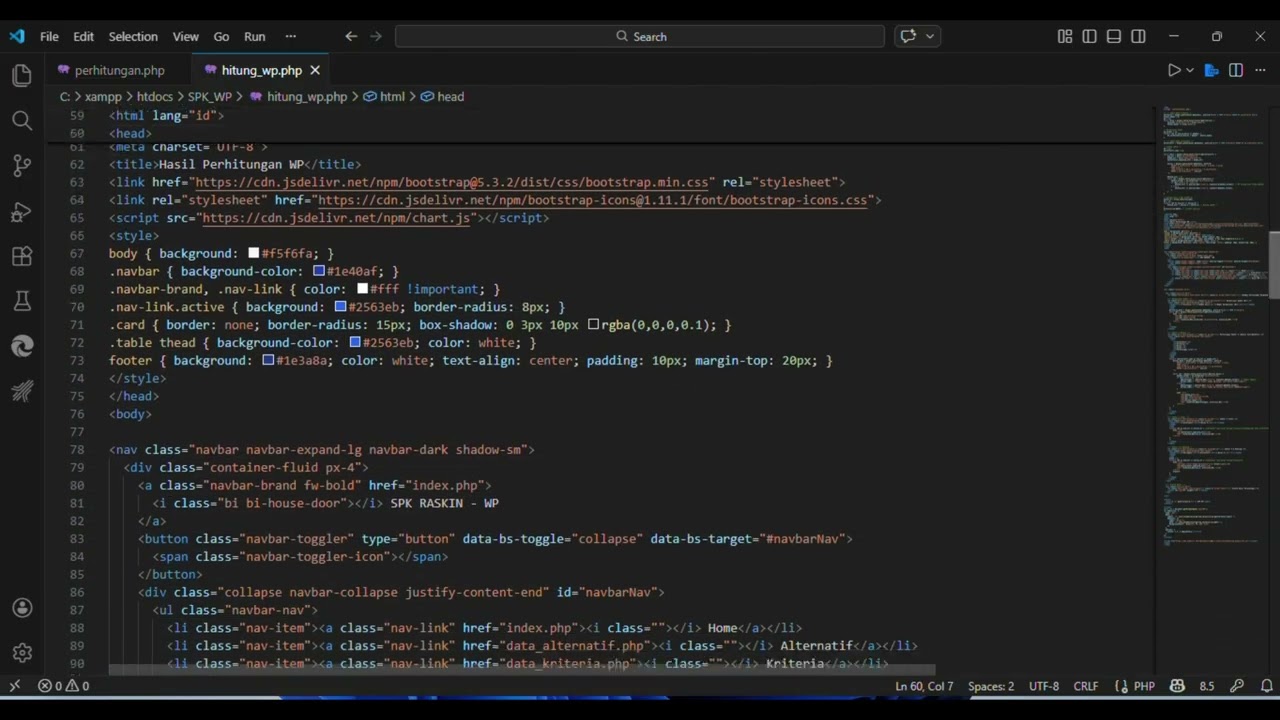This screenshot has width=1280, height=720.
Task: Open the Accounts menu in the activity bar
Action: pyautogui.click(x=22, y=608)
